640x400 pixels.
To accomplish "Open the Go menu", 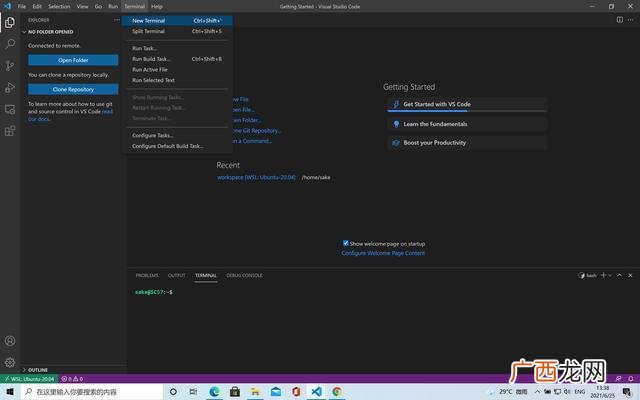I will tap(98, 7).
